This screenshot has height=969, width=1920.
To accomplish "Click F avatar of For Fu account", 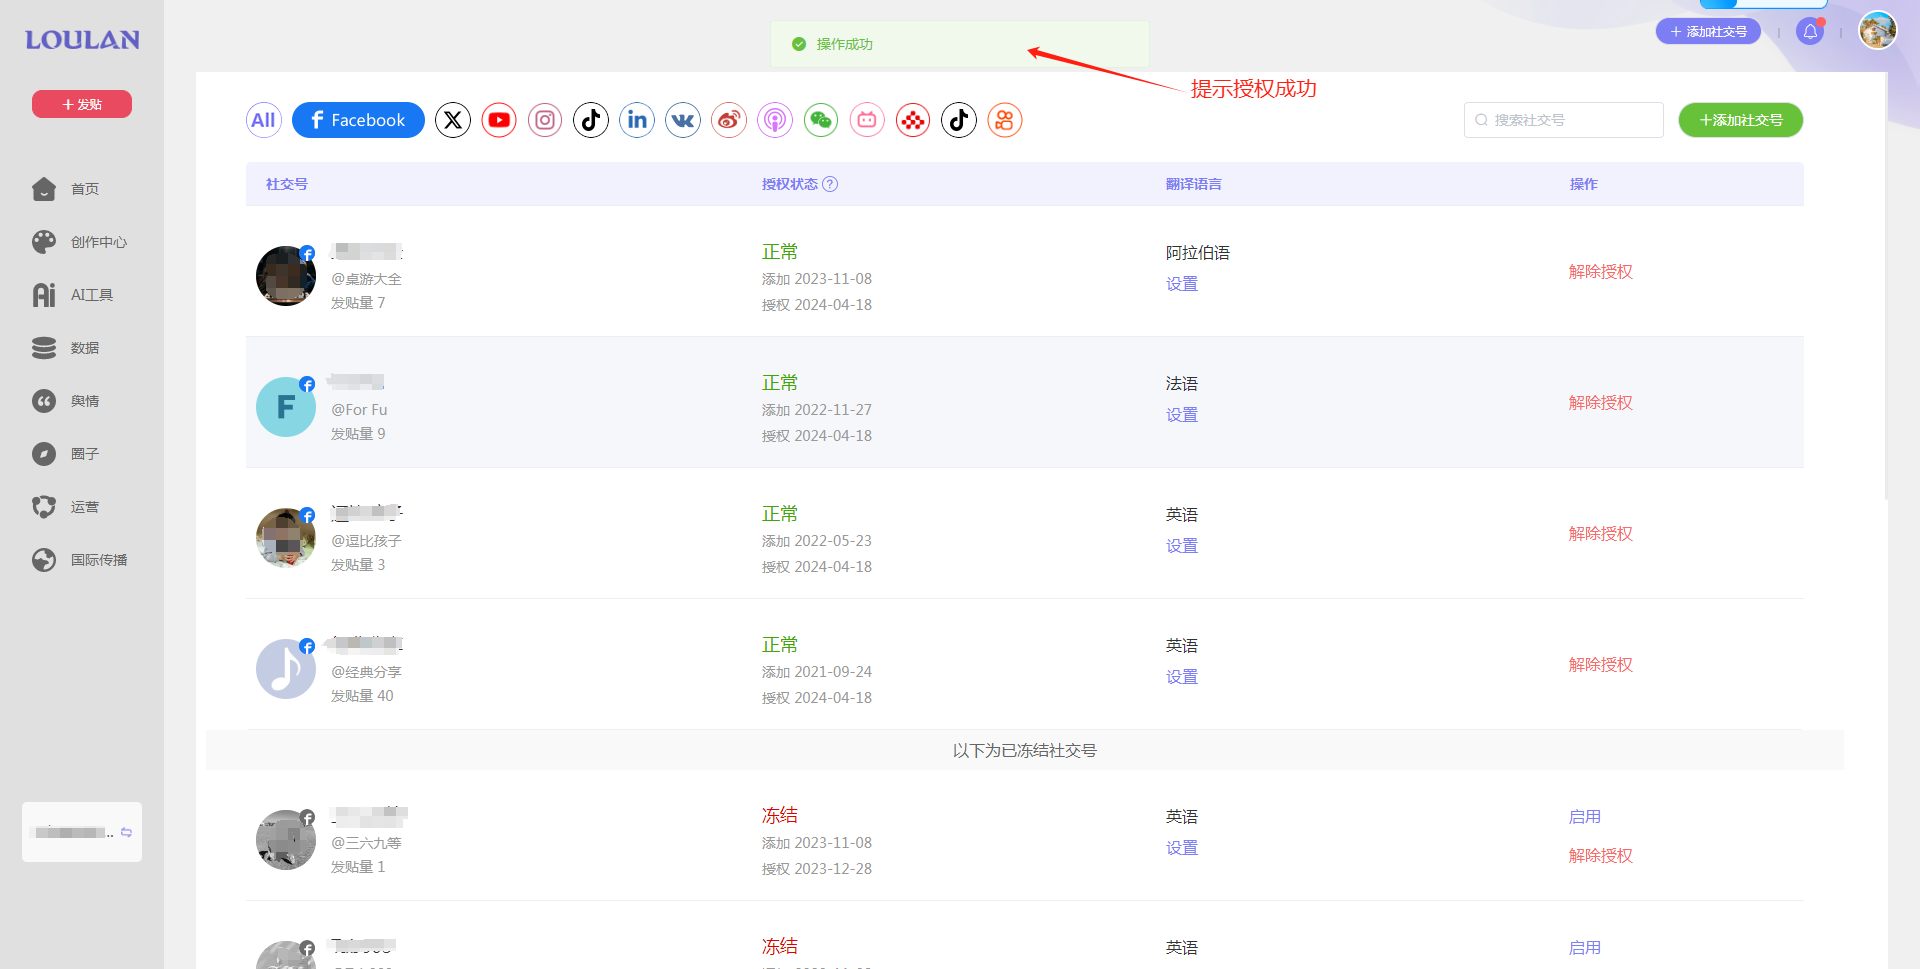I will [286, 407].
